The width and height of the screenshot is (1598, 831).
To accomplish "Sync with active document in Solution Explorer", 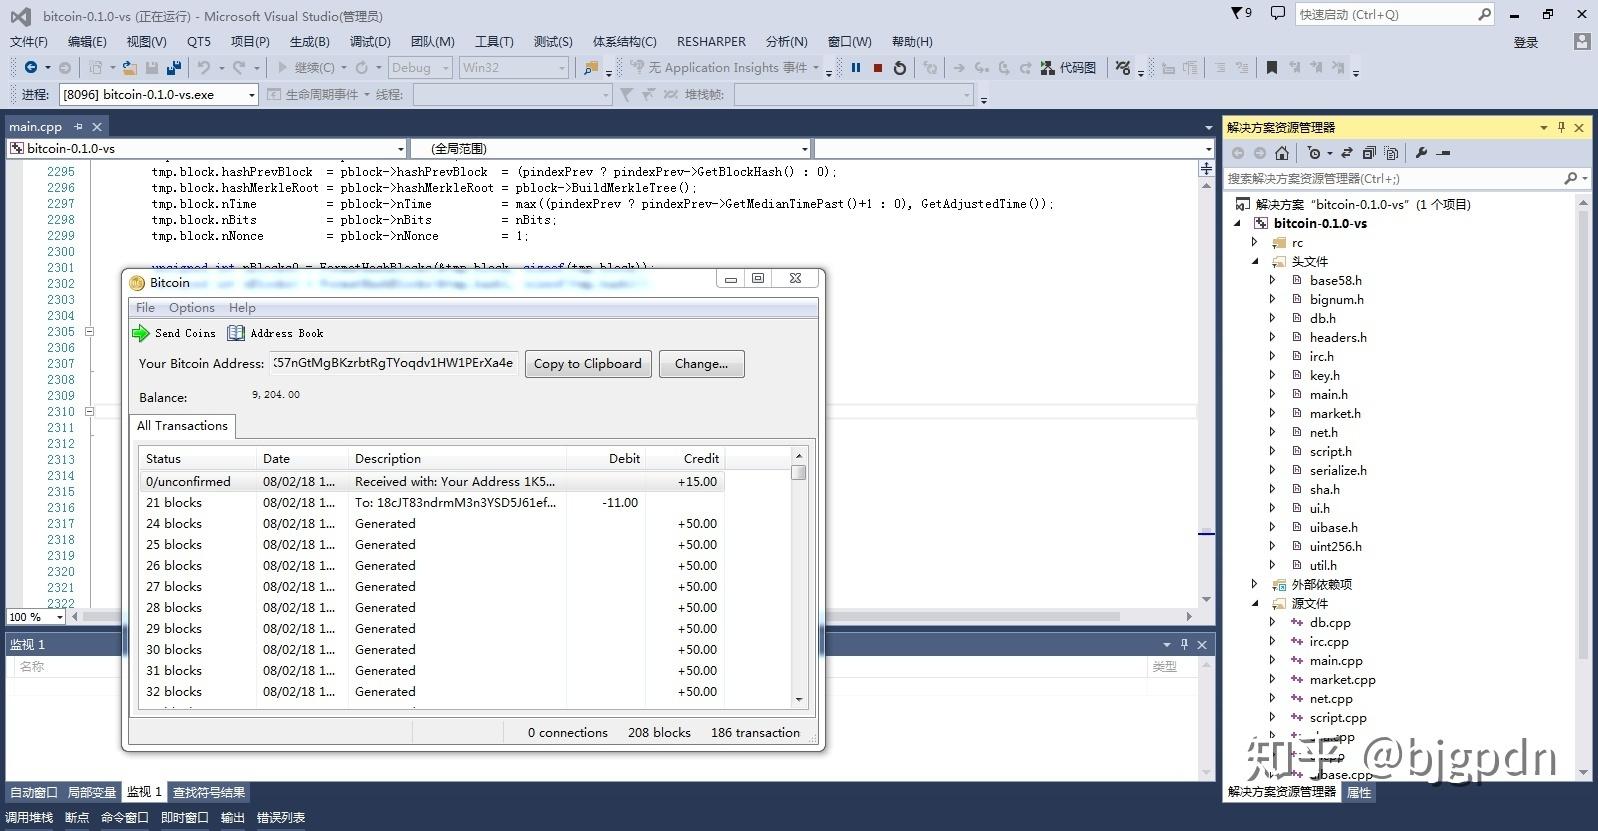I will (1347, 153).
